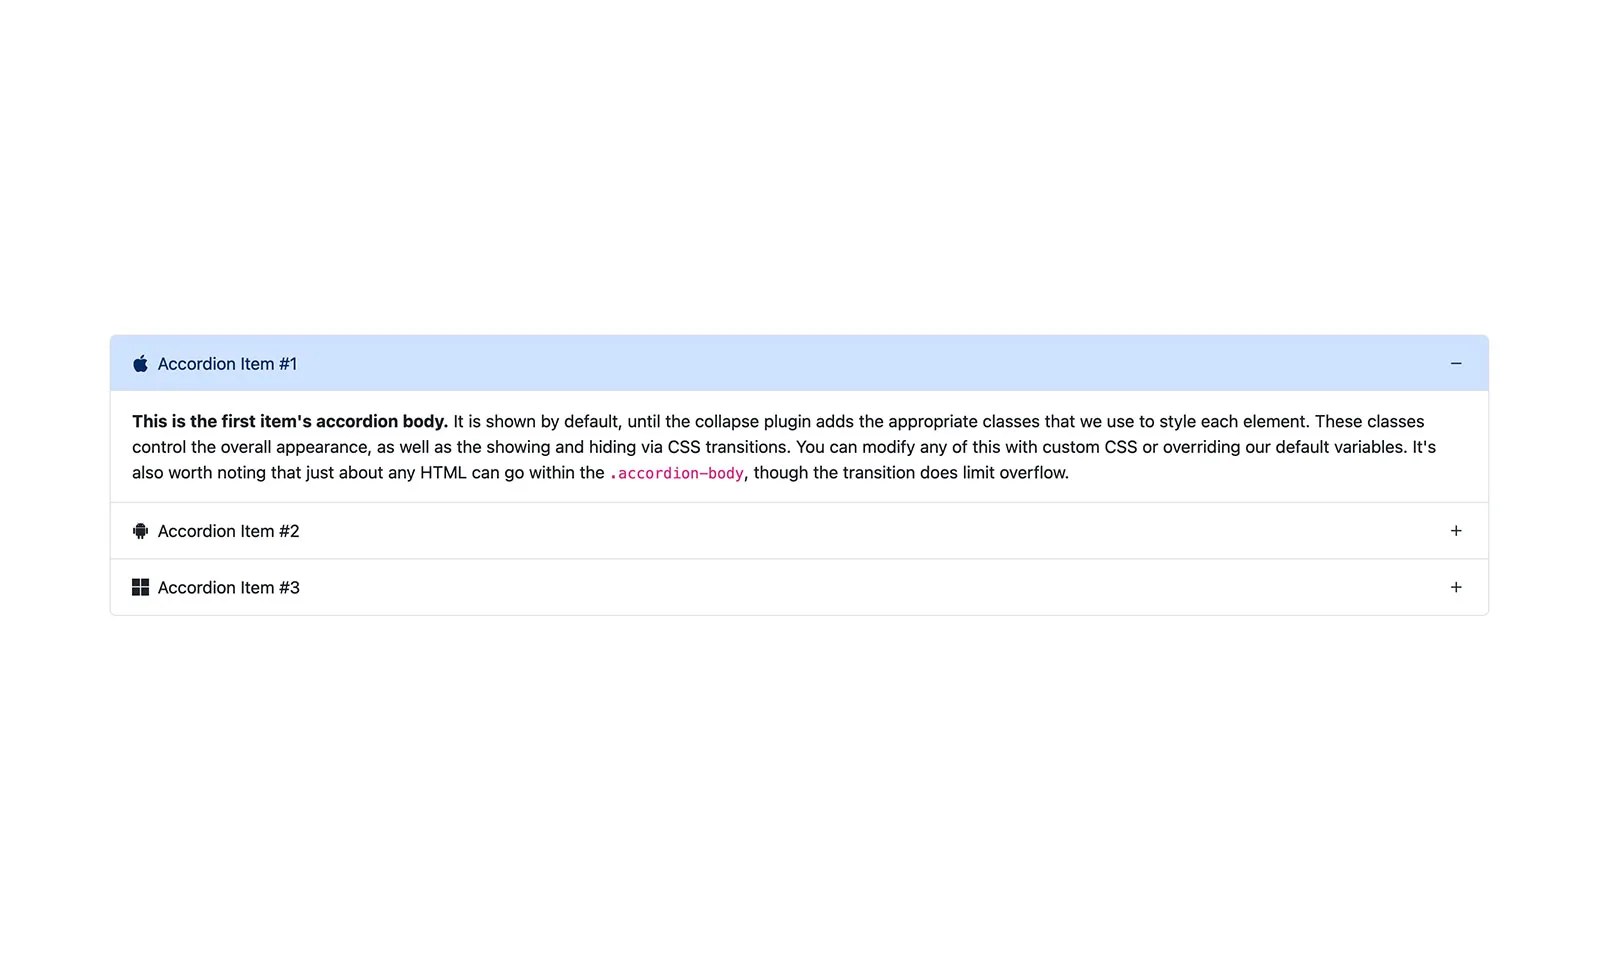Click the .accordion-body code text
The image size is (1600, 960).
[677, 473]
